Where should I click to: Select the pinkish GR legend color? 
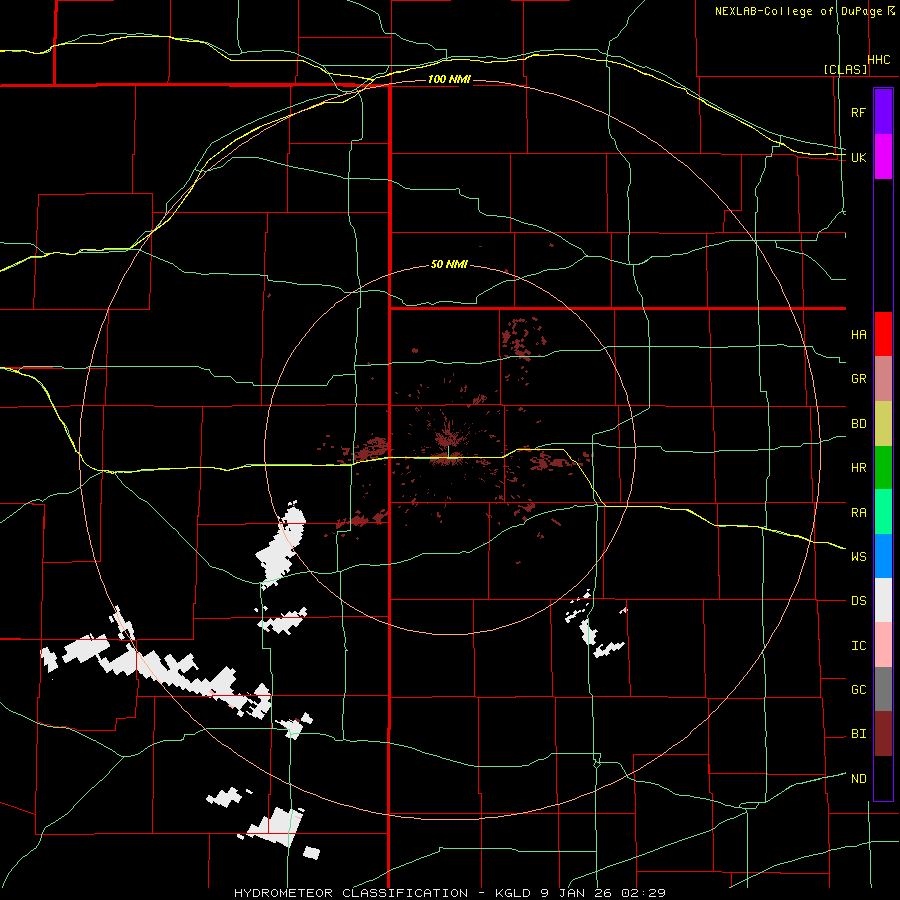(883, 378)
